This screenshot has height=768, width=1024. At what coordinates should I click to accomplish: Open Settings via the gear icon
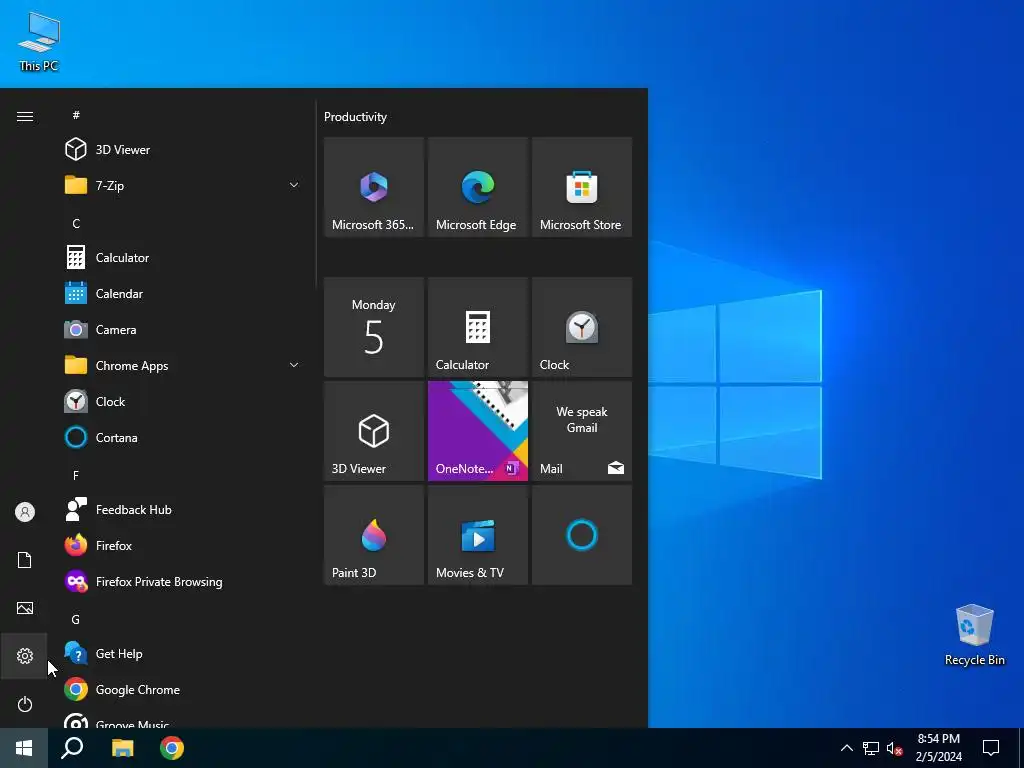pyautogui.click(x=25, y=656)
